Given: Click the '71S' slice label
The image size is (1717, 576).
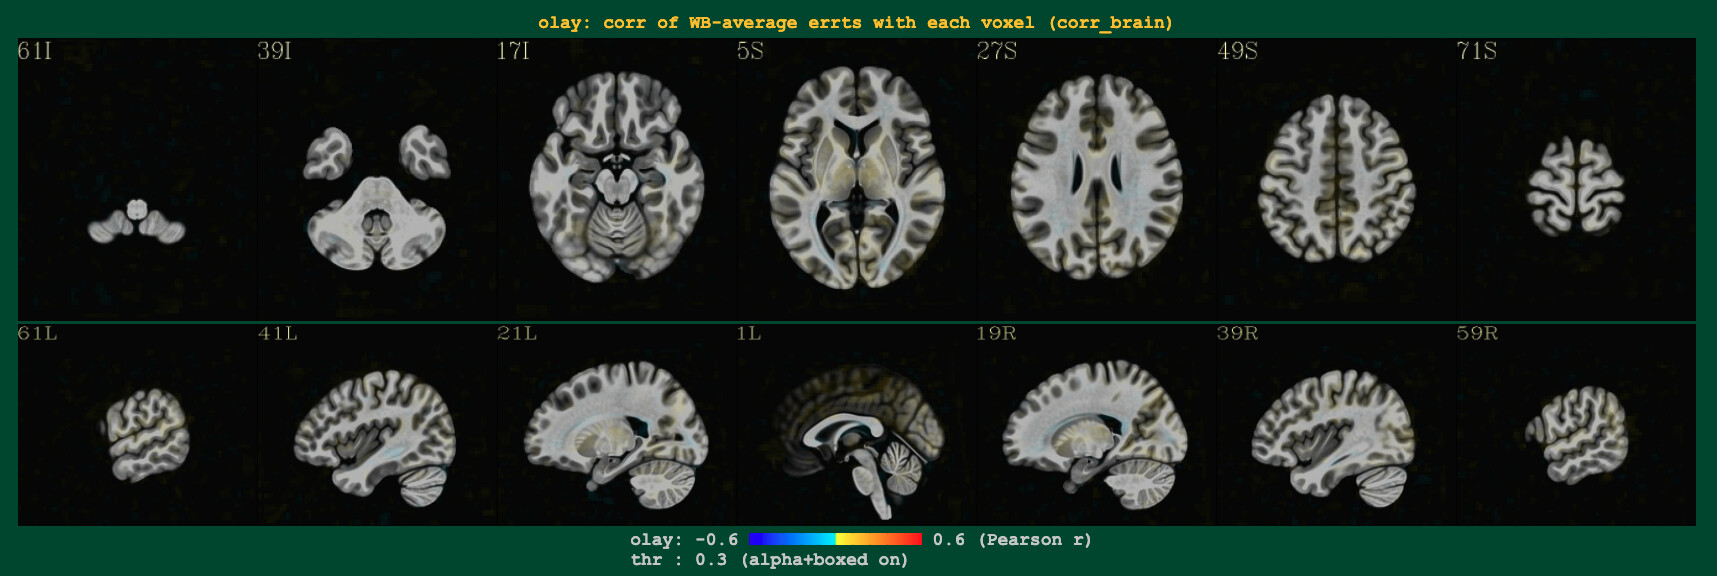Looking at the screenshot, I should click(x=1477, y=51).
